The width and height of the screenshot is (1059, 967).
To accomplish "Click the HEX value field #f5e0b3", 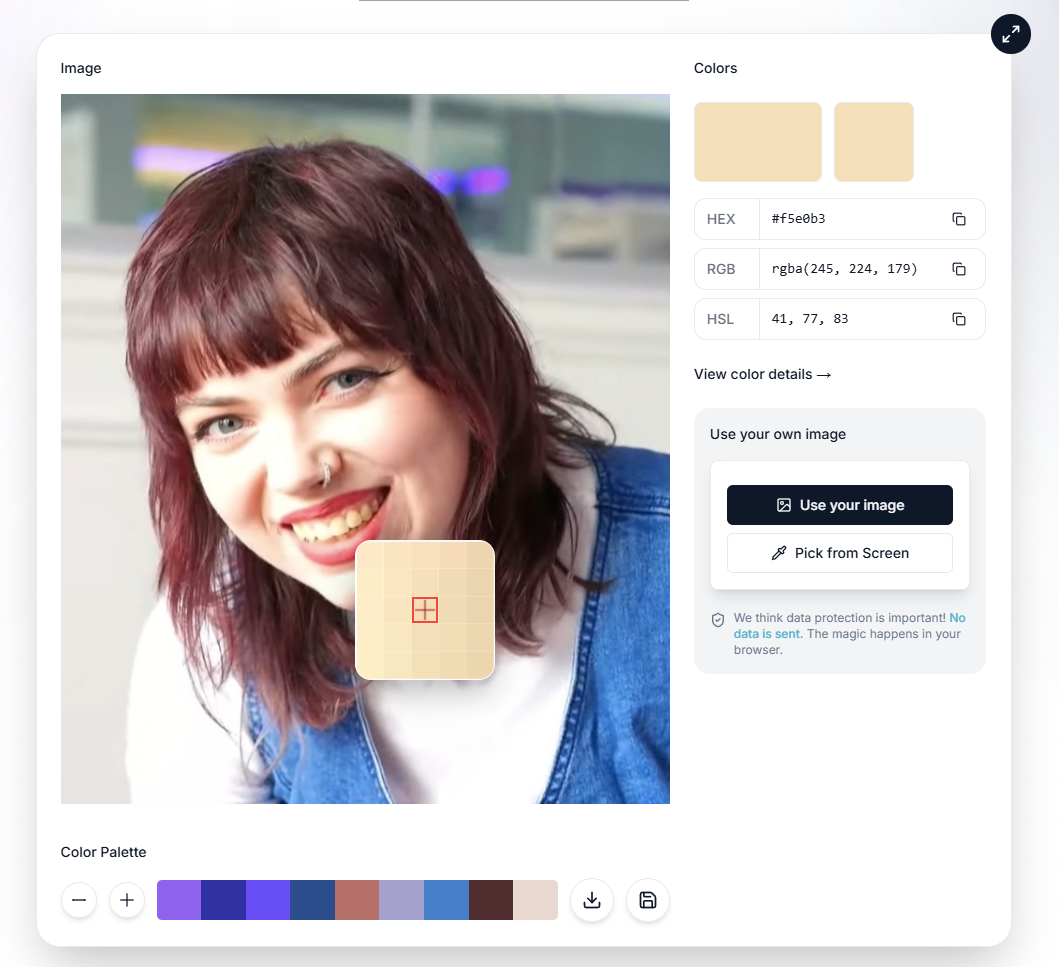I will (798, 219).
